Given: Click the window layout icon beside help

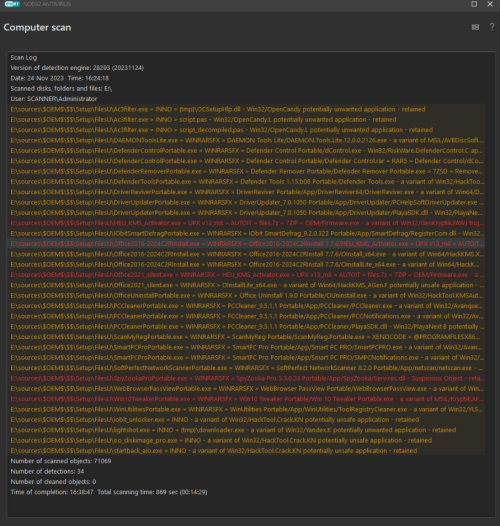Looking at the screenshot, I should click(x=475, y=27).
